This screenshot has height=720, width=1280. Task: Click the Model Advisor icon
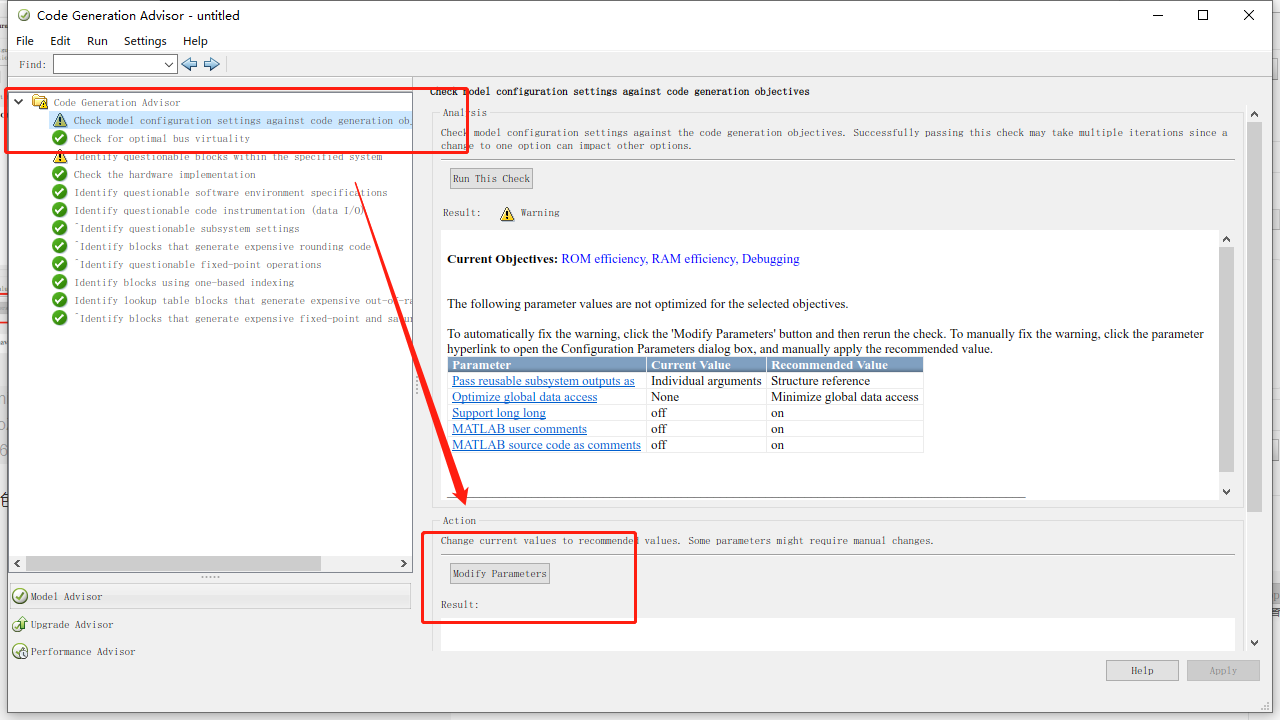20,596
